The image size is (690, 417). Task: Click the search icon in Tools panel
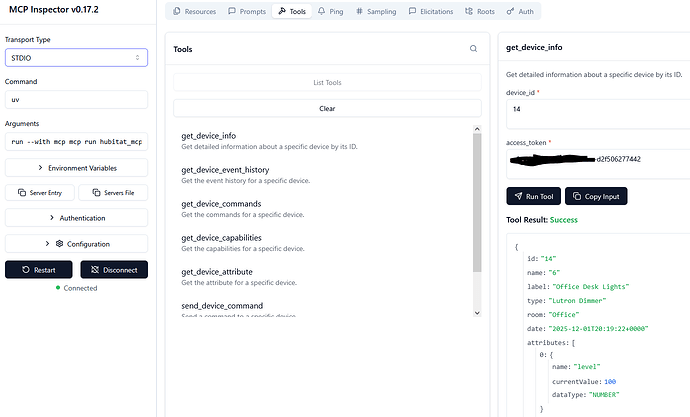click(x=473, y=48)
